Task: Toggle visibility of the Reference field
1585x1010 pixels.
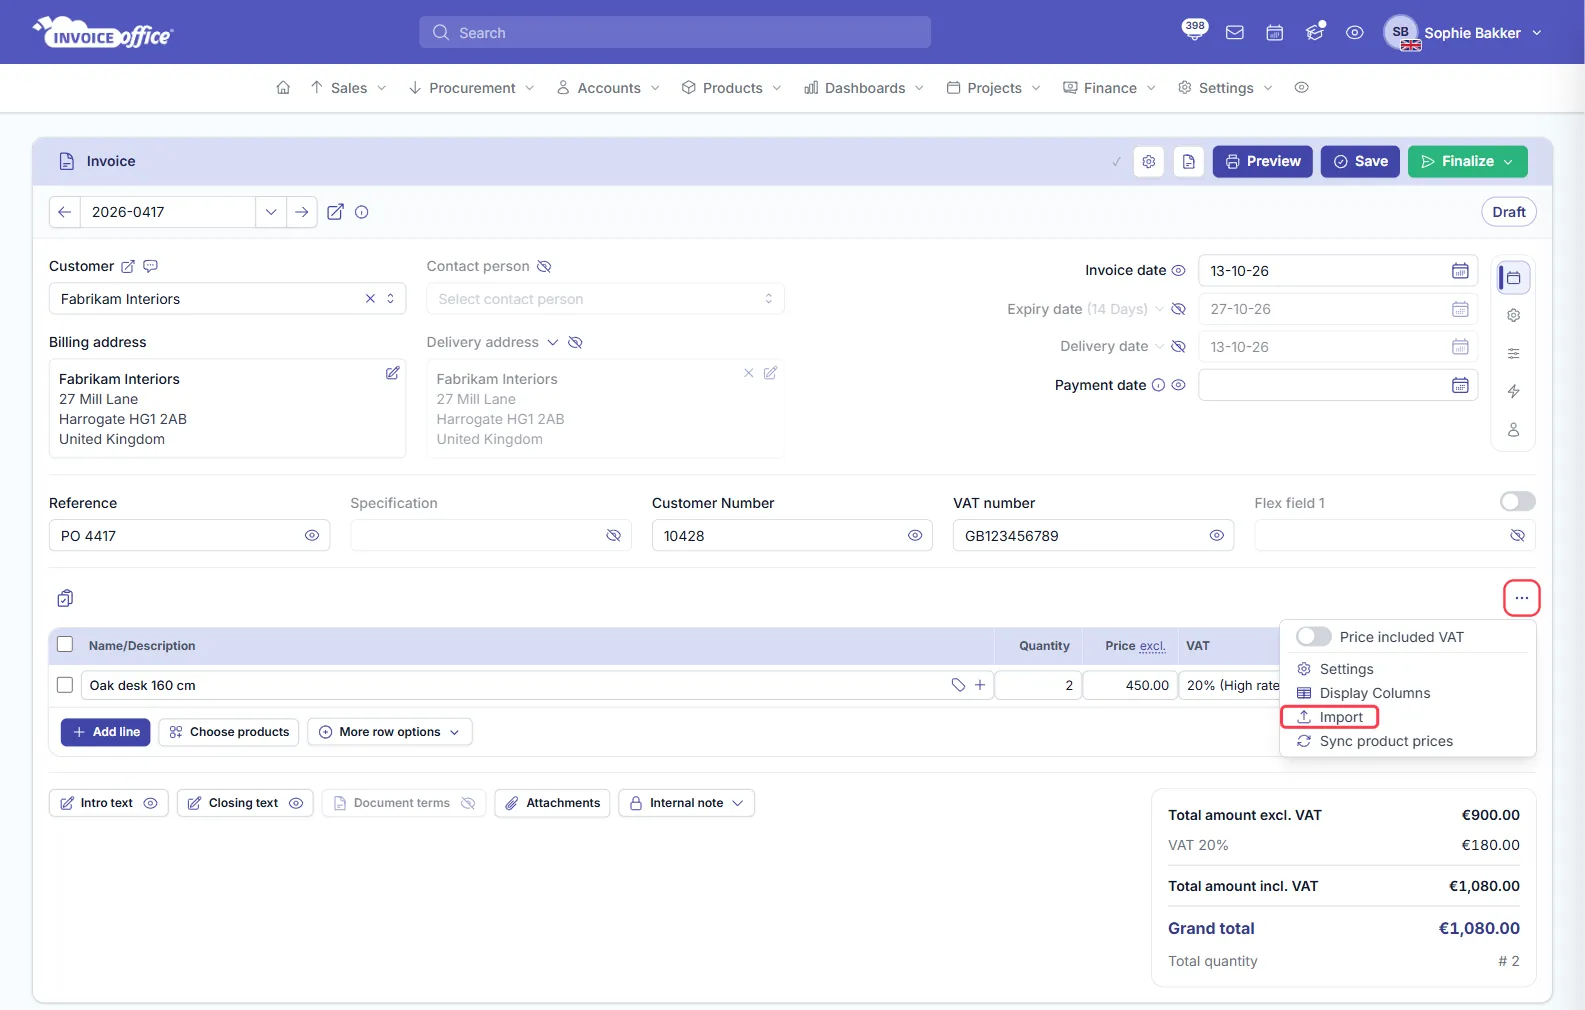Action: click(312, 536)
